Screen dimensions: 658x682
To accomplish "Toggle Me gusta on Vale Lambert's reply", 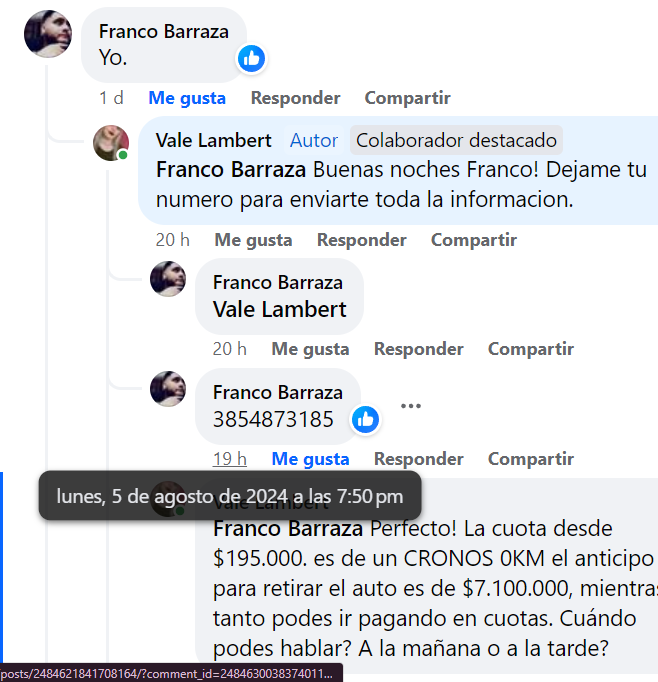I will pos(253,240).
